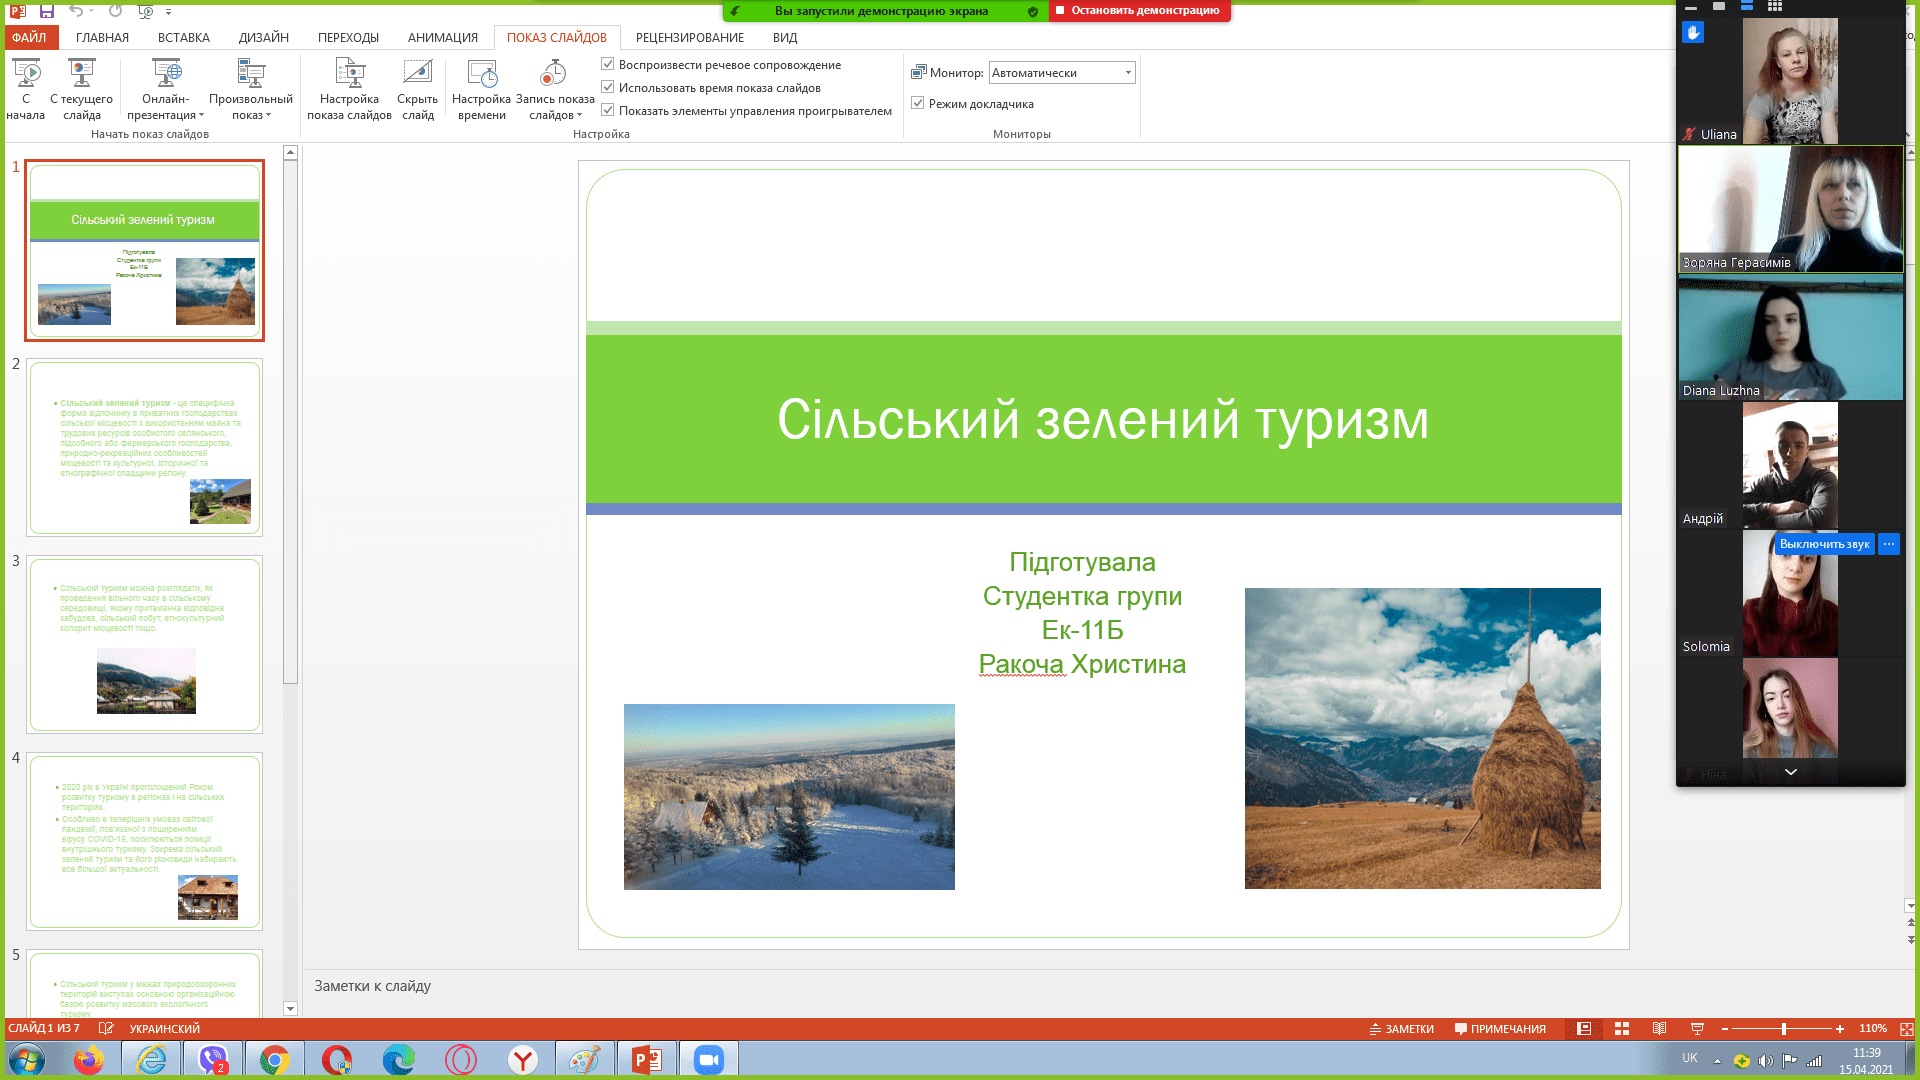Viewport: 1920px width, 1080px height.
Task: Start slideshow from the current slide
Action: coord(81,89)
